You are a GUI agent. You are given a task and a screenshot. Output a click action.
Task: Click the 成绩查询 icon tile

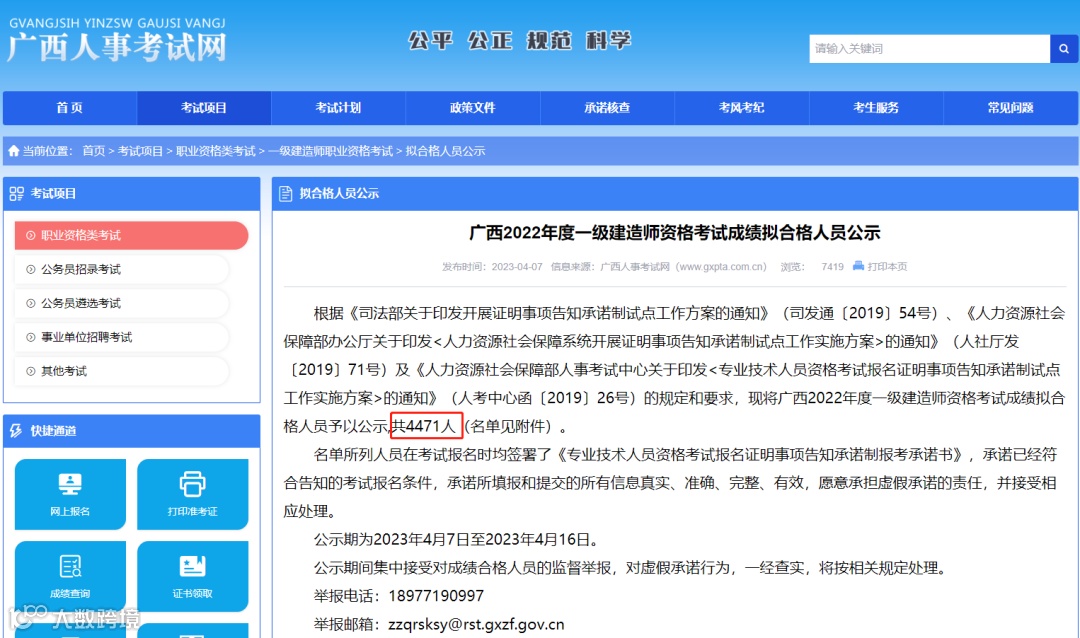[x=70, y=576]
